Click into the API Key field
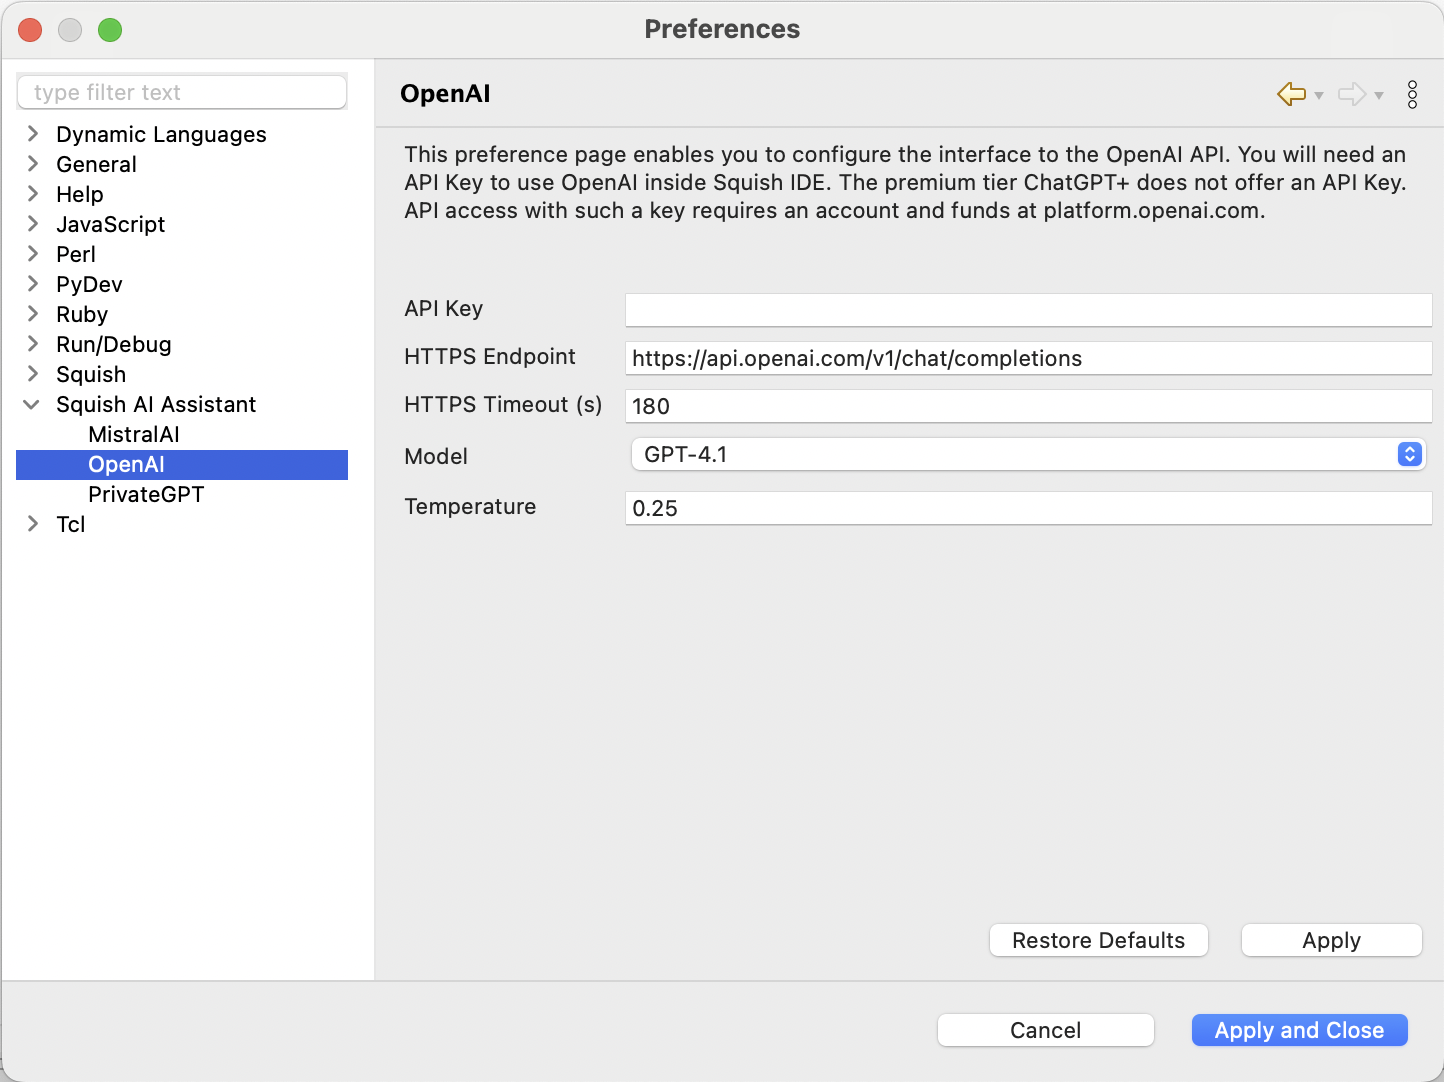This screenshot has width=1444, height=1082. [1028, 310]
